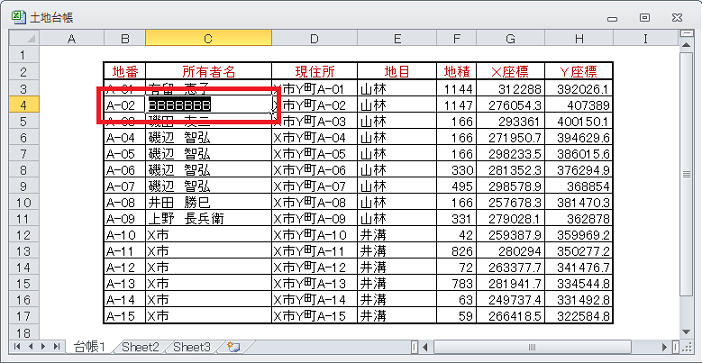Select cell X市Y町A-13
Viewport: 702px width, 363px height.
tap(314, 283)
